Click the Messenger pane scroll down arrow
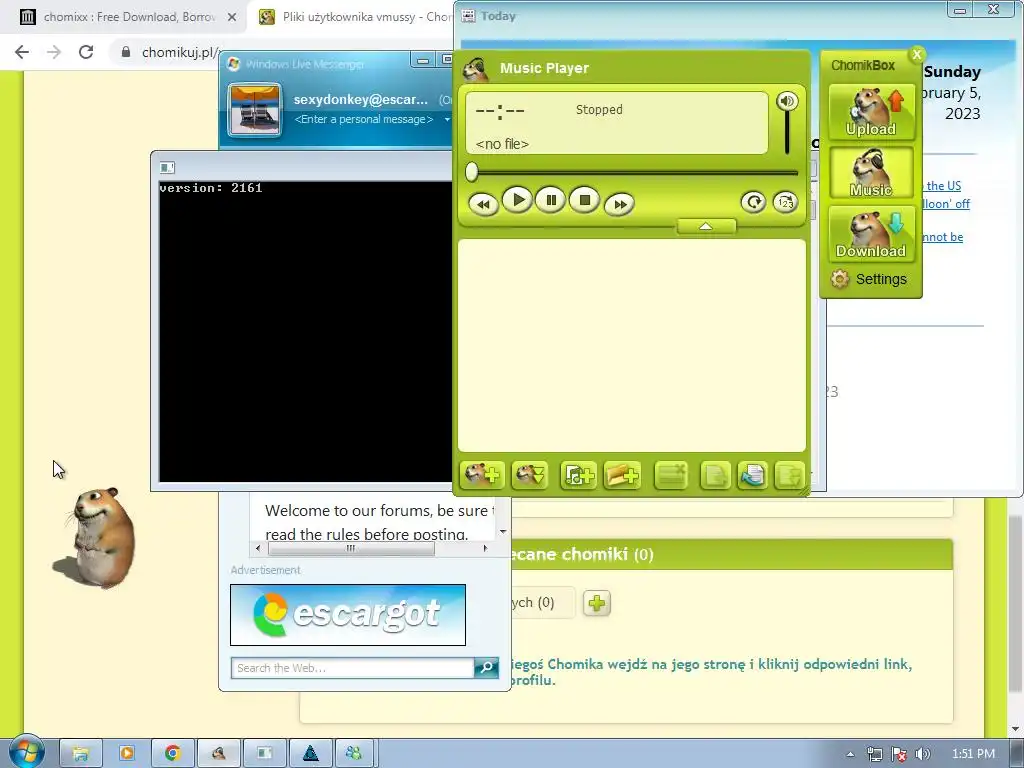 point(503,532)
